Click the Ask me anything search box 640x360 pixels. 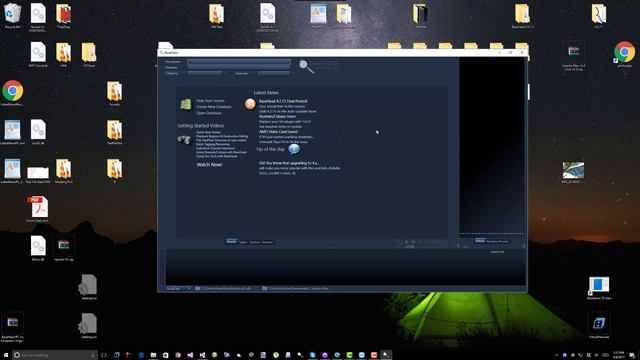[55, 355]
